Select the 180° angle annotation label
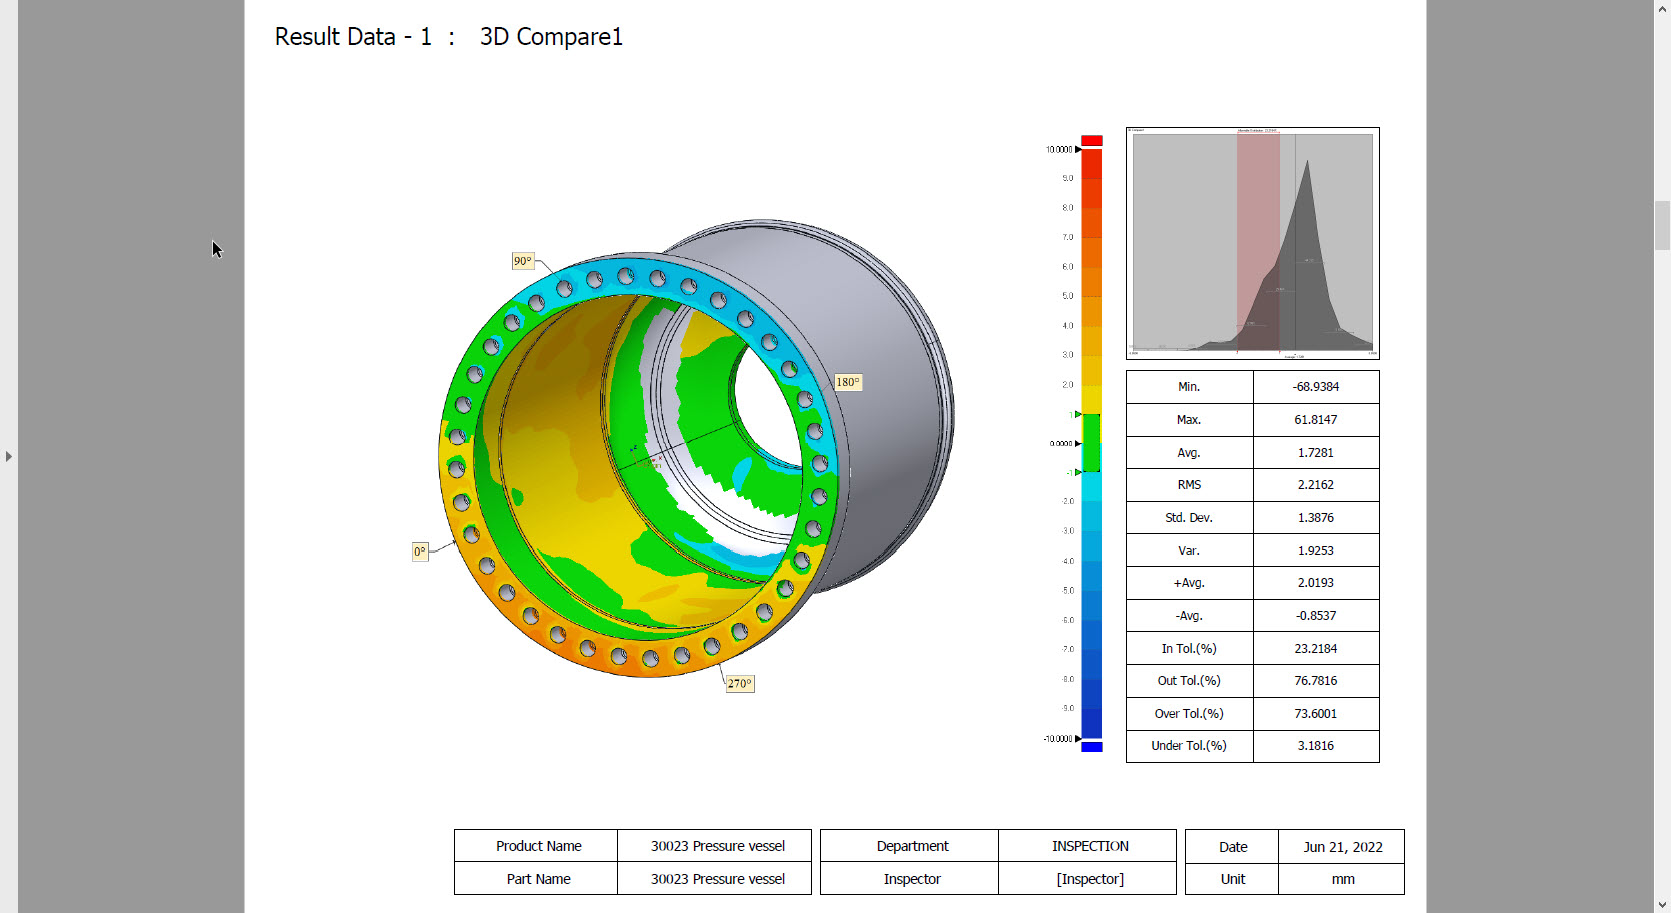 click(848, 382)
